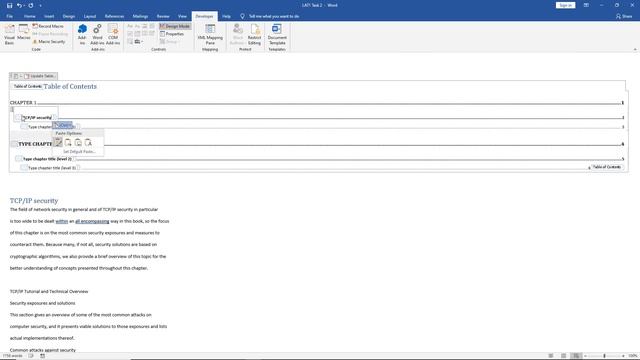Click the underlined word "within"

(62, 221)
